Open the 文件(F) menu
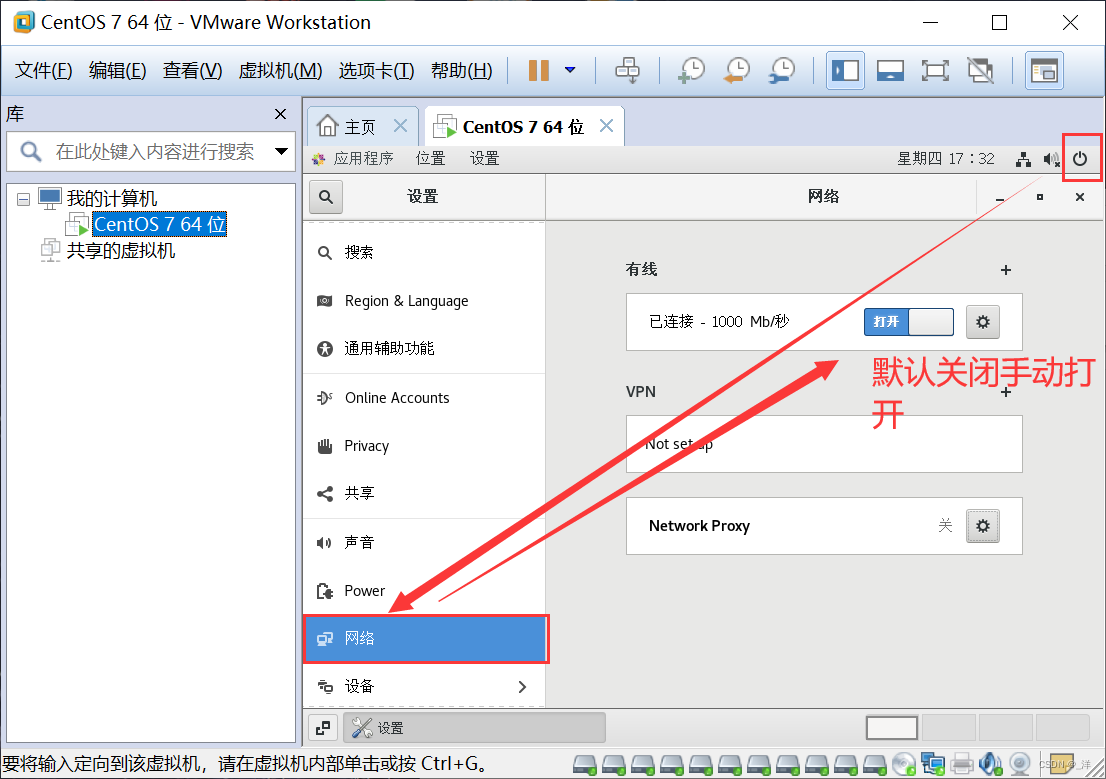Image resolution: width=1106 pixels, height=779 pixels. click(44, 71)
